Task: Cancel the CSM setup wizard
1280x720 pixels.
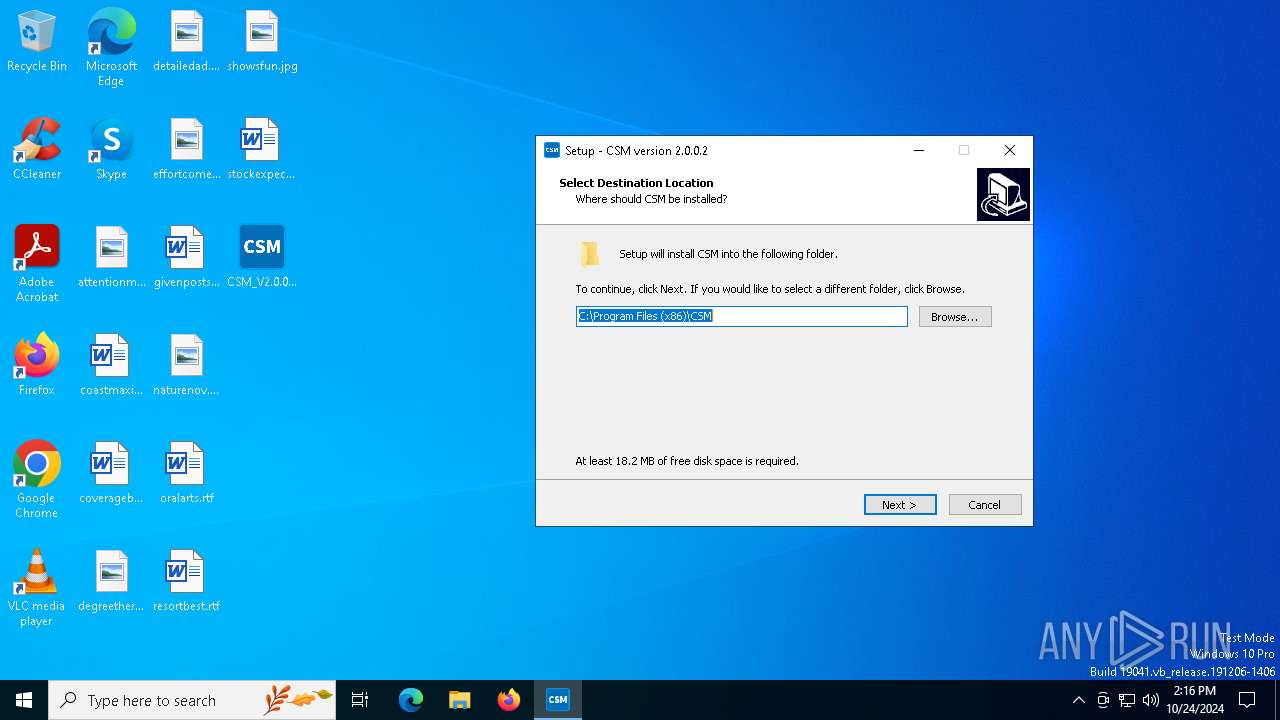Action: coord(985,505)
